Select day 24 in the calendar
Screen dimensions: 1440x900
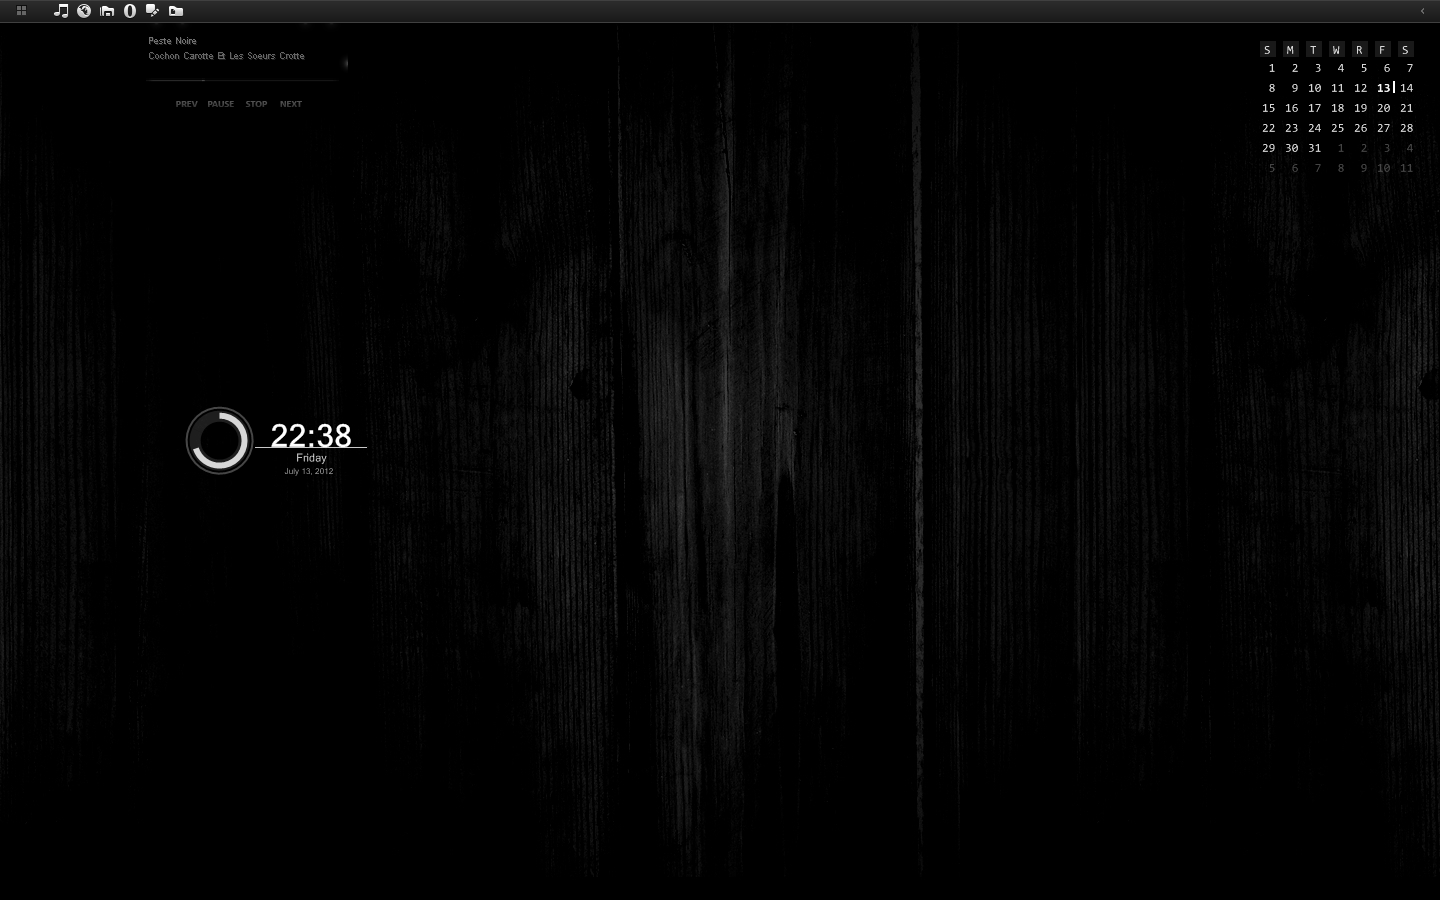click(1315, 128)
